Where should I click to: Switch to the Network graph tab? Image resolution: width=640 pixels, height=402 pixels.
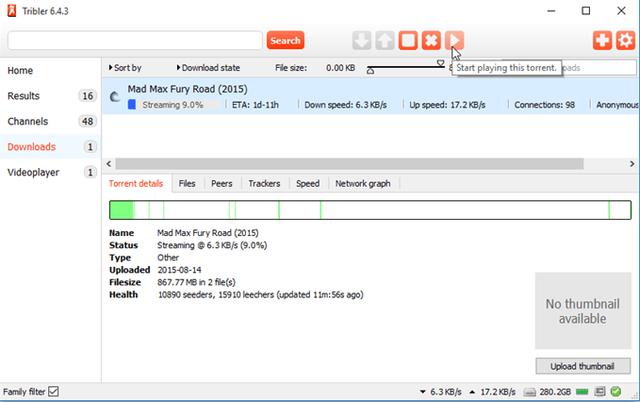(x=363, y=184)
